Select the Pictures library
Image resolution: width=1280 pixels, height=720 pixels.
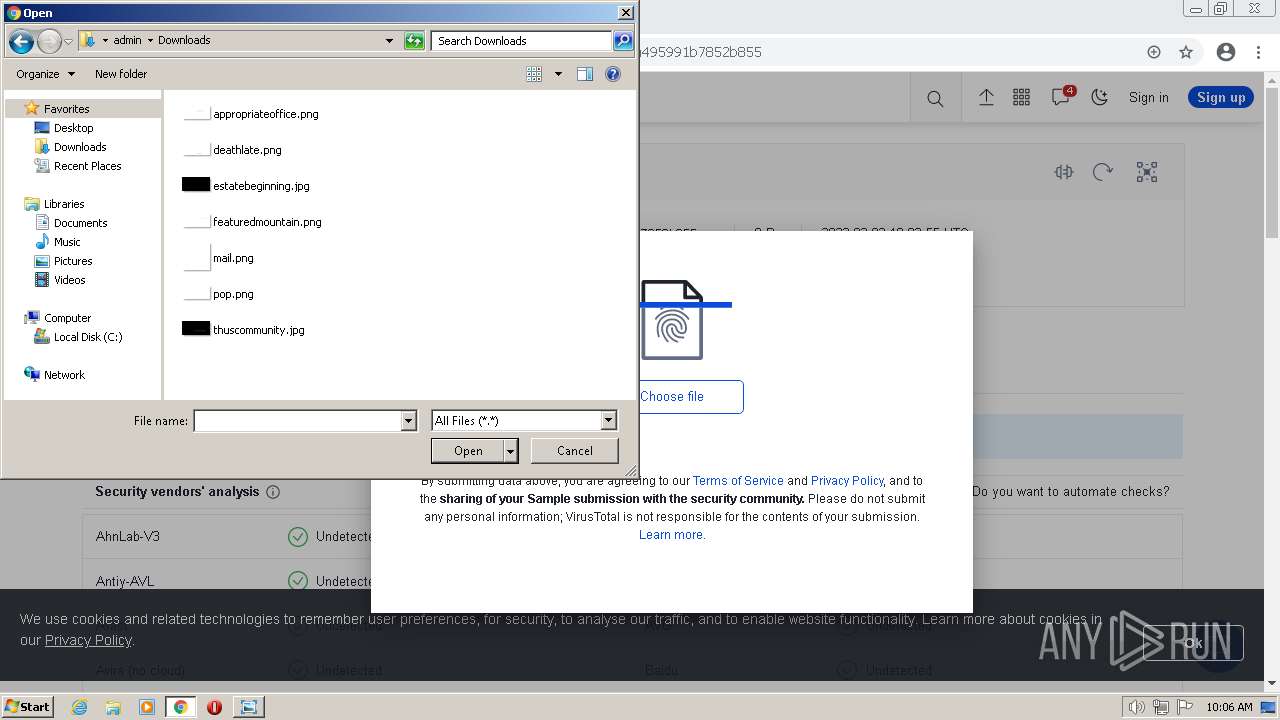coord(73,261)
